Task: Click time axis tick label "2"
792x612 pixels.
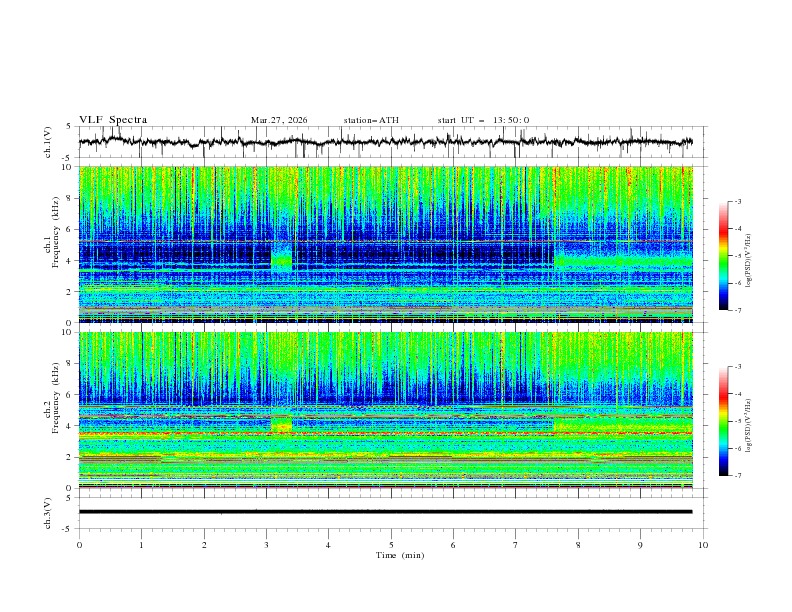Action: point(204,545)
